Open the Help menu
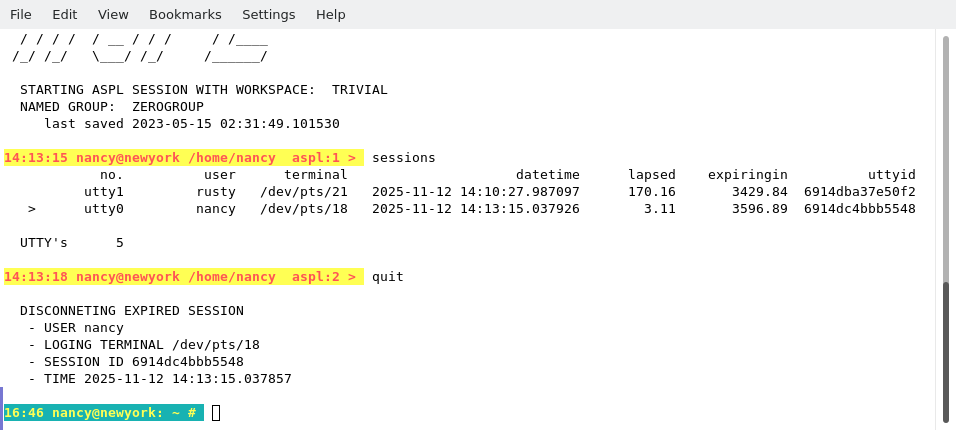 [331, 14]
